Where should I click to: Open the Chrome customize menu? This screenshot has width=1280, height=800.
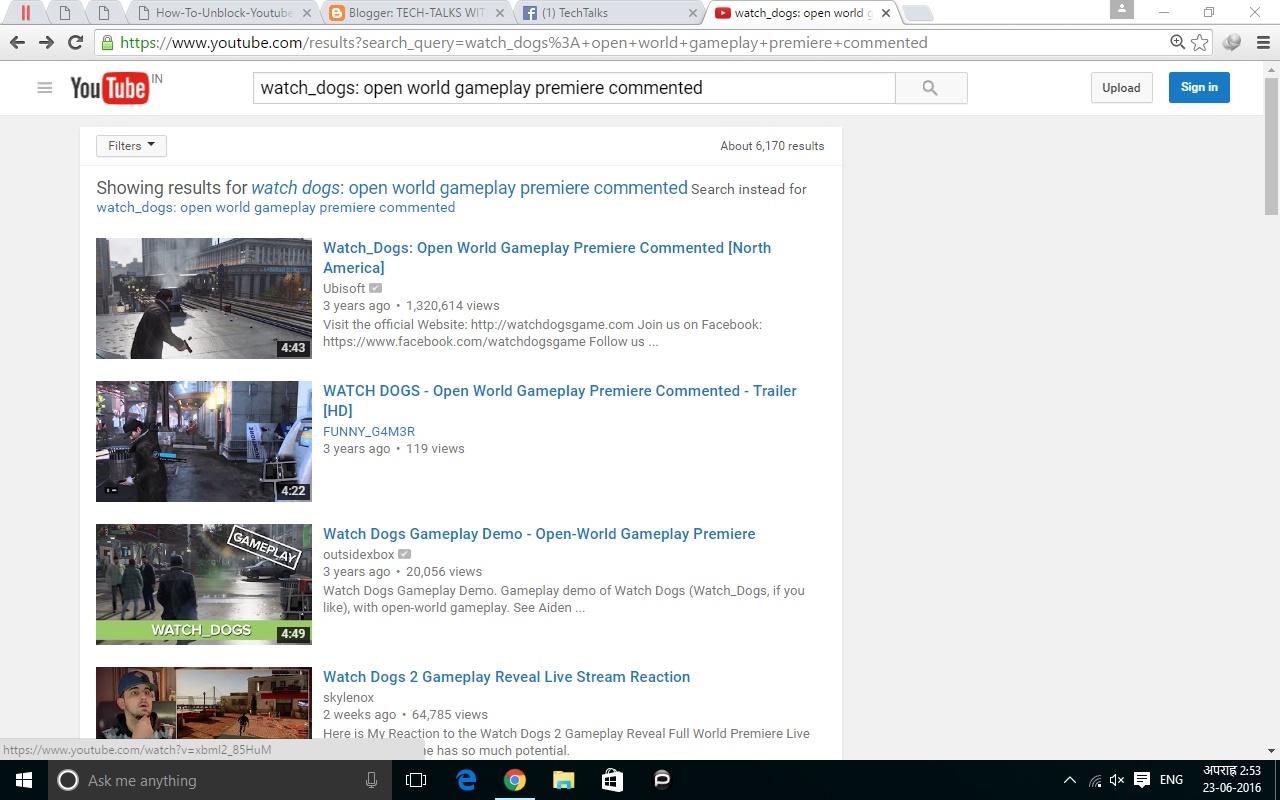(1263, 42)
